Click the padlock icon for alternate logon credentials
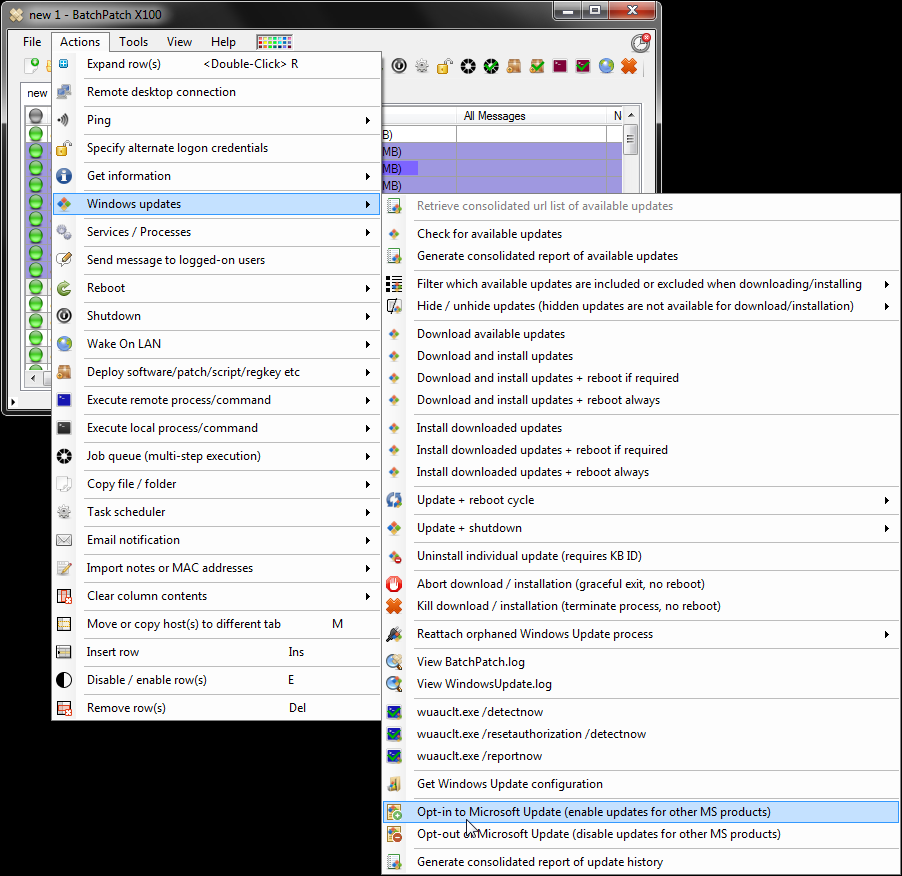The height and width of the screenshot is (876, 902). 64,148
